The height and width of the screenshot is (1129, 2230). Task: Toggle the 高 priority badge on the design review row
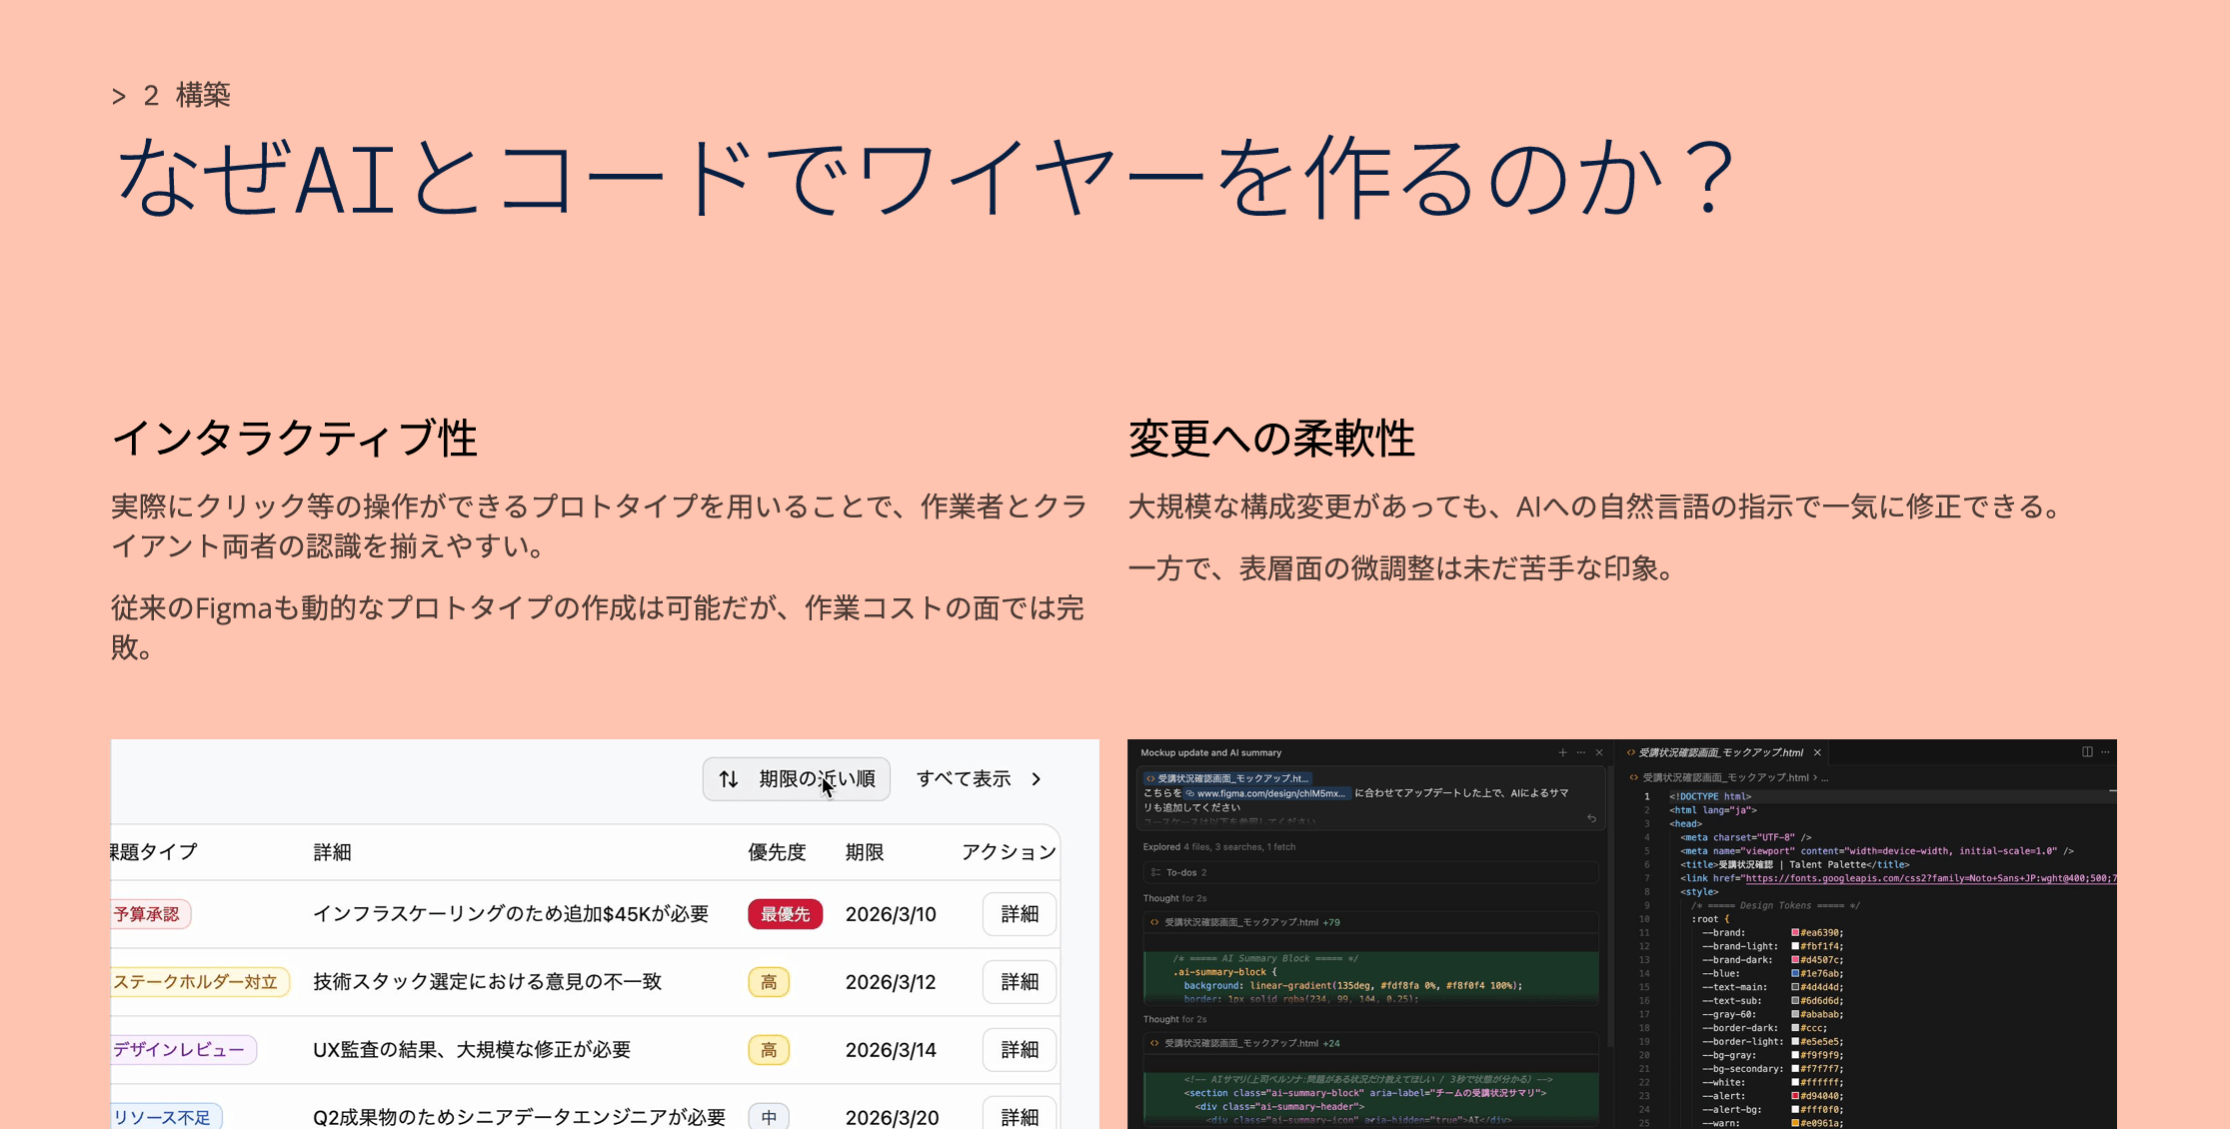pyautogui.click(x=768, y=1050)
